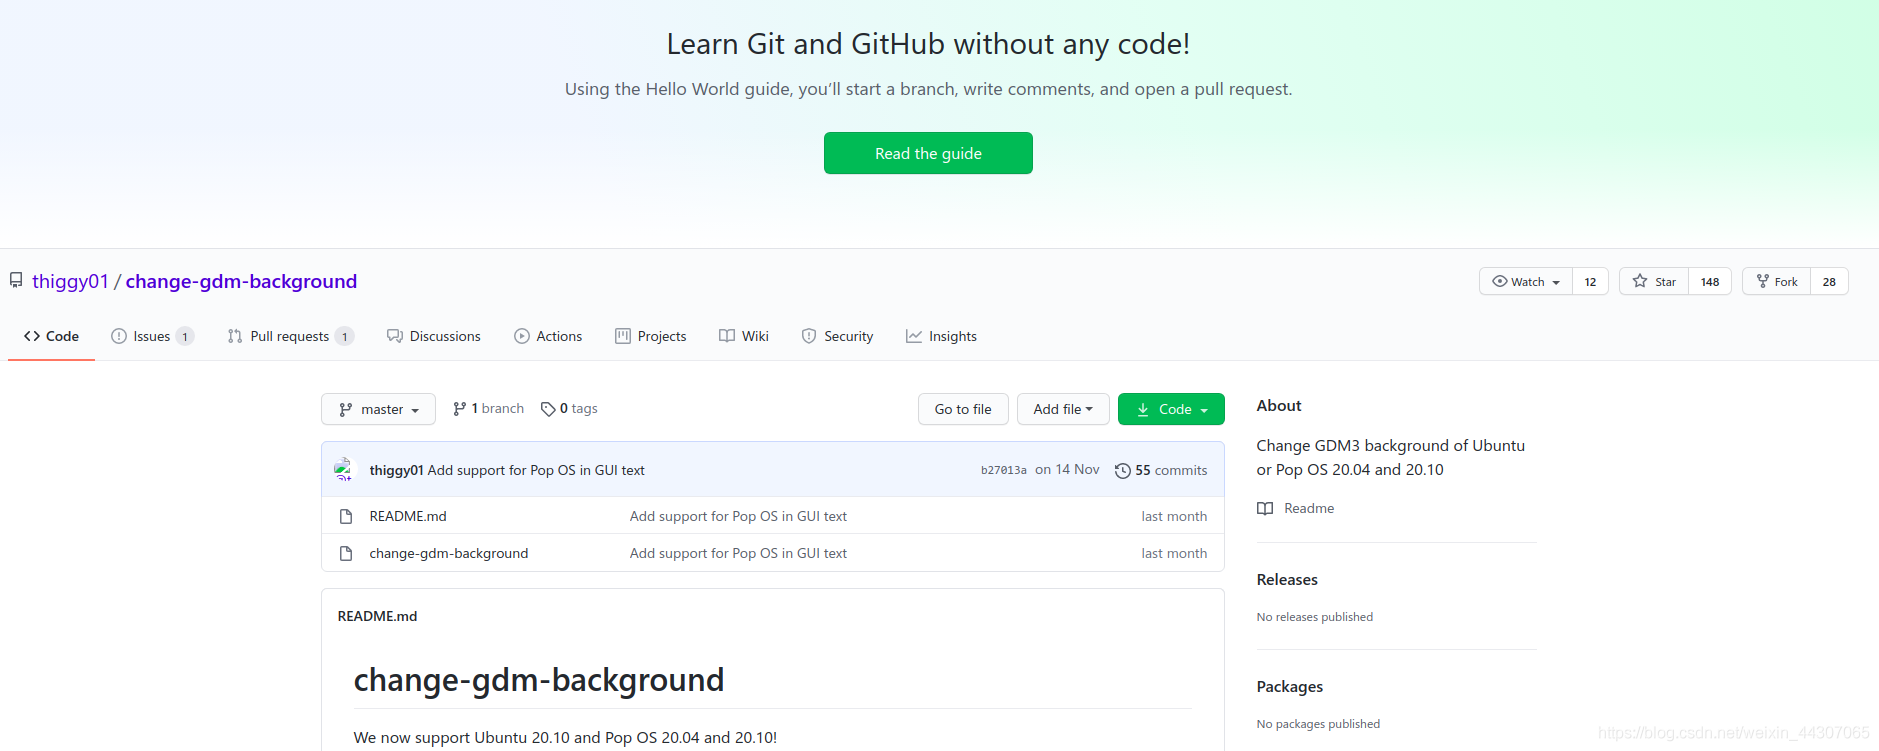Viewport: 1879px width, 751px height.
Task: Click the Go to file button
Action: click(963, 409)
